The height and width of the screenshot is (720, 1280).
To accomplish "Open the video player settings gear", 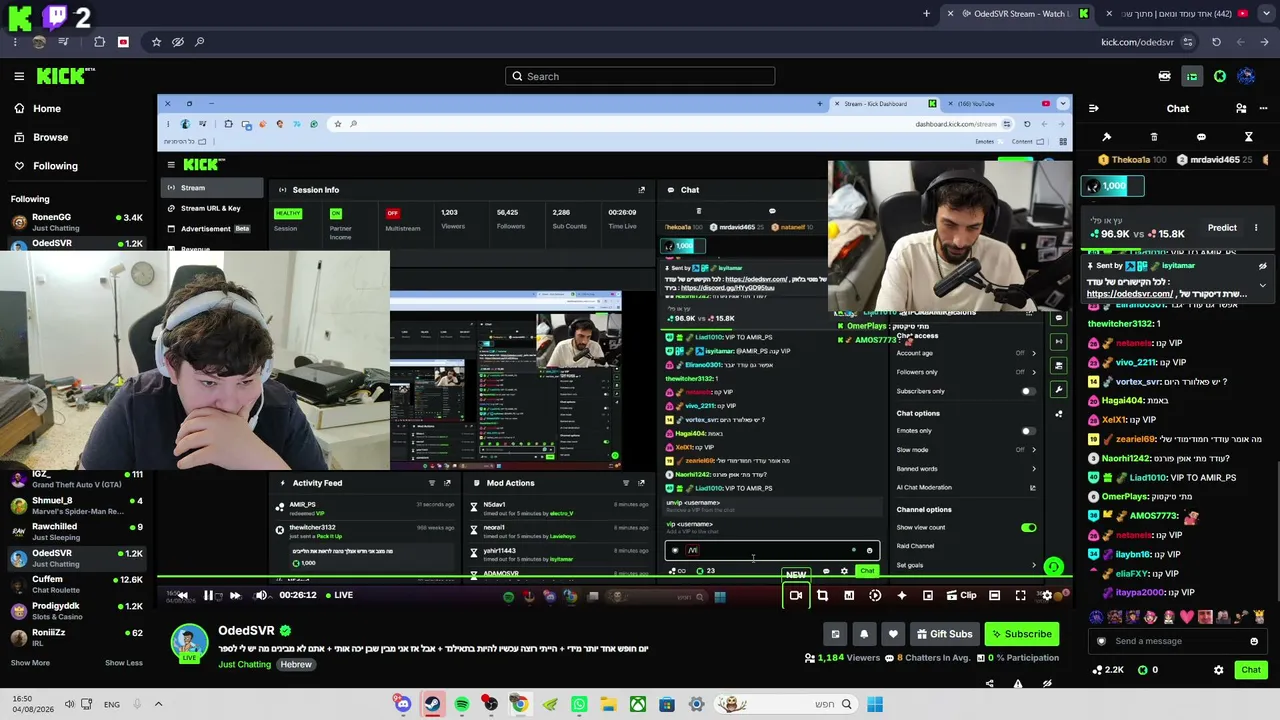I will (1047, 595).
